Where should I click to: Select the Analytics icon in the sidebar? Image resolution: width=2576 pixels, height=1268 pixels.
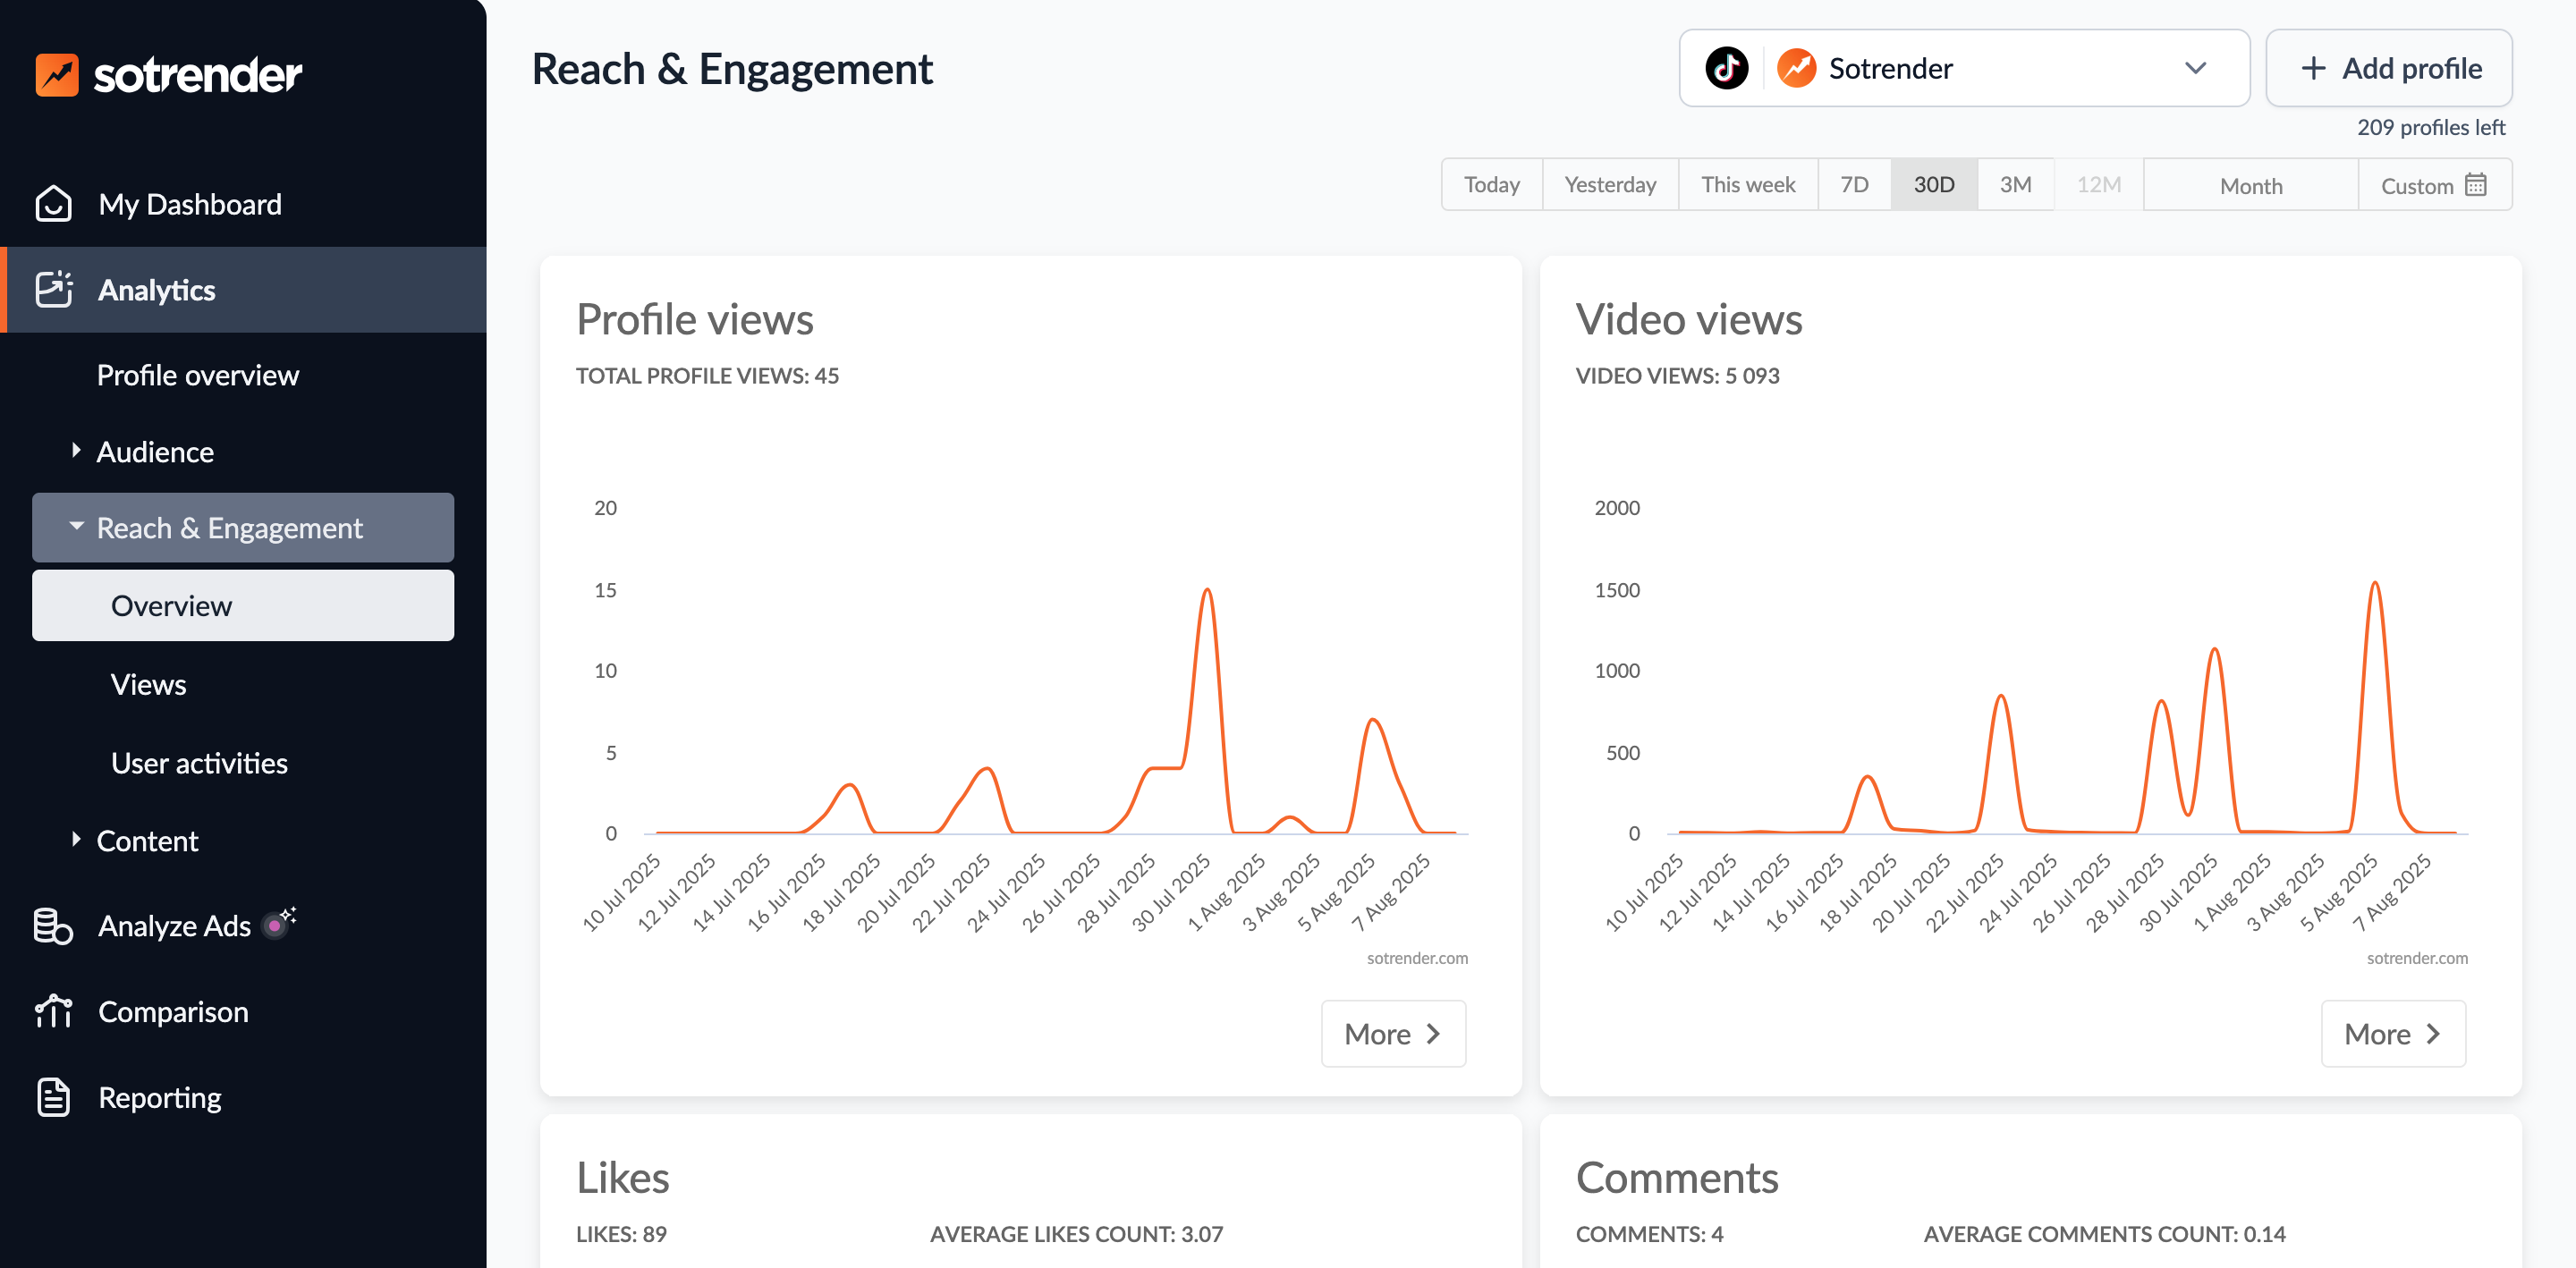pyautogui.click(x=55, y=290)
